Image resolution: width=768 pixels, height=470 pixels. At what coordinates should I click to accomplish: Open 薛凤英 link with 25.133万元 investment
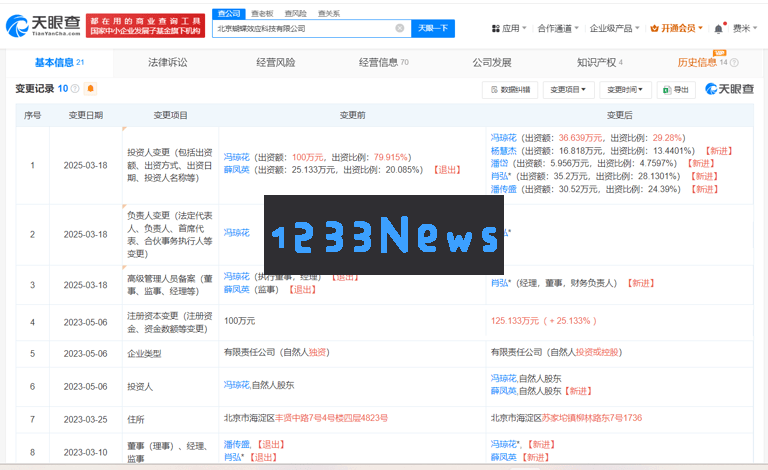pyautogui.click(x=237, y=169)
